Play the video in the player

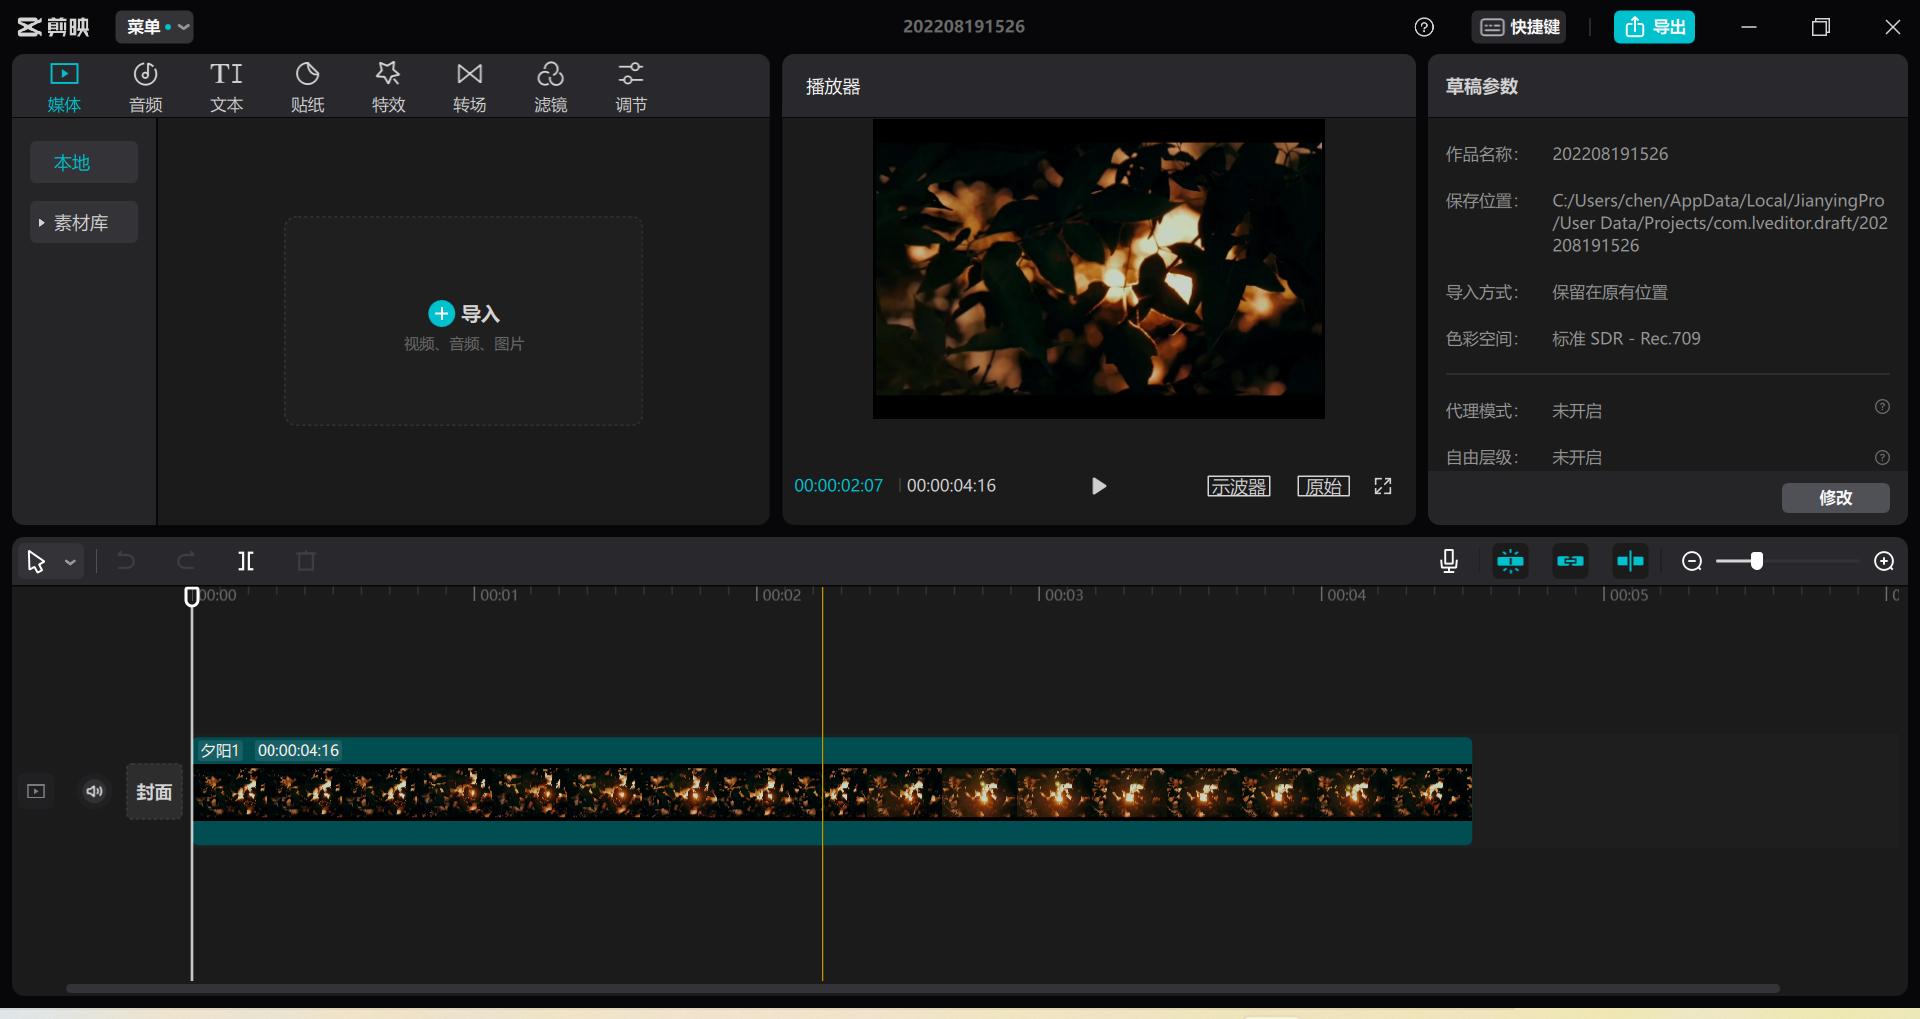coord(1098,486)
